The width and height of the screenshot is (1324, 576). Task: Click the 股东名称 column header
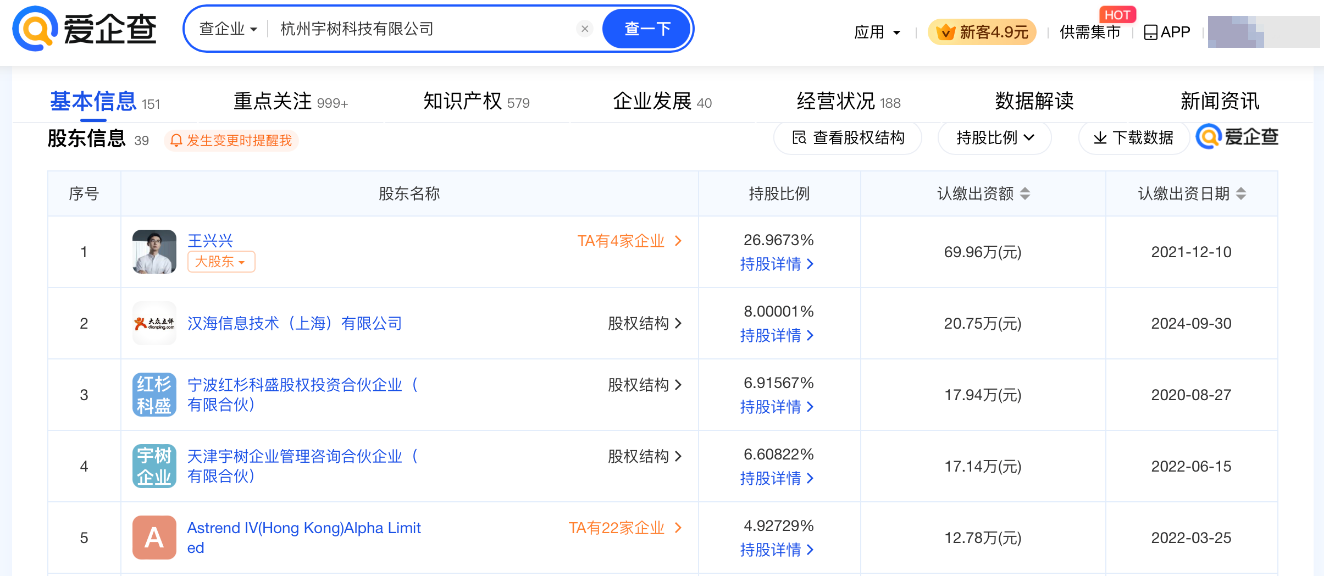click(409, 194)
